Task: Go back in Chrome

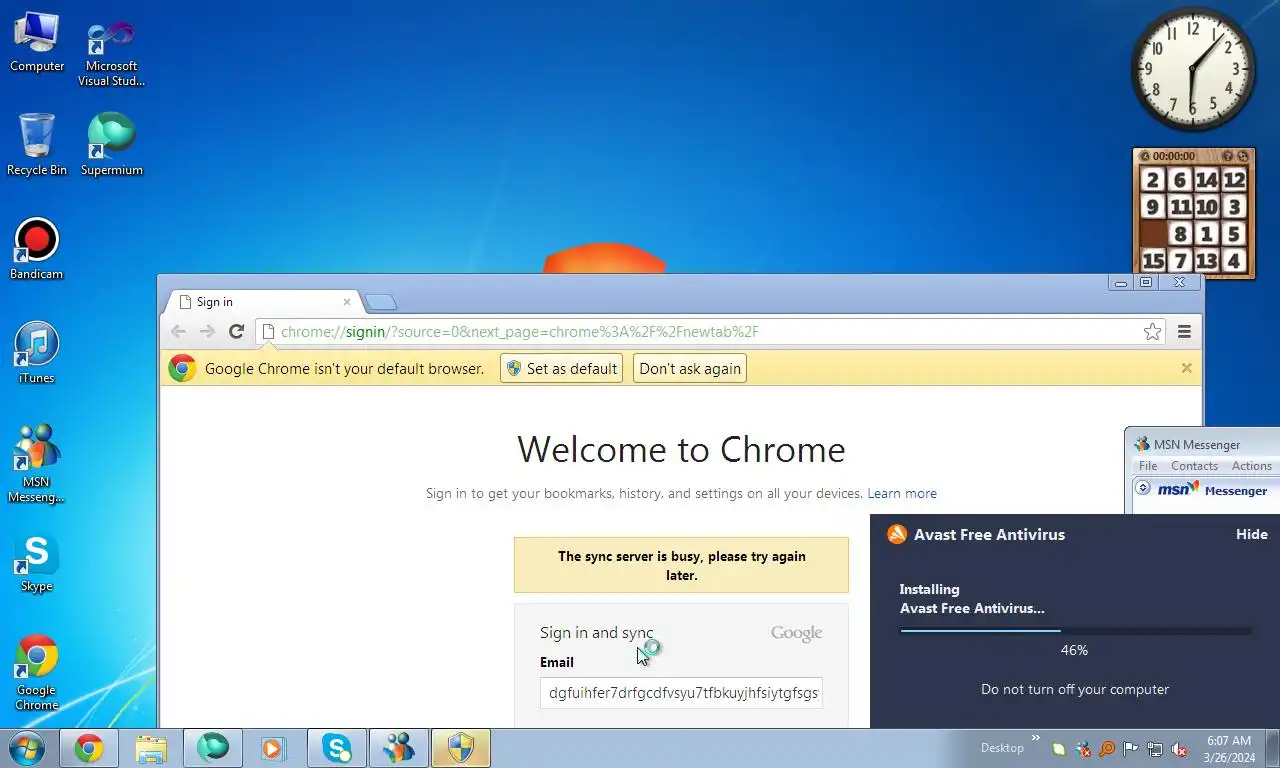Action: point(178,332)
